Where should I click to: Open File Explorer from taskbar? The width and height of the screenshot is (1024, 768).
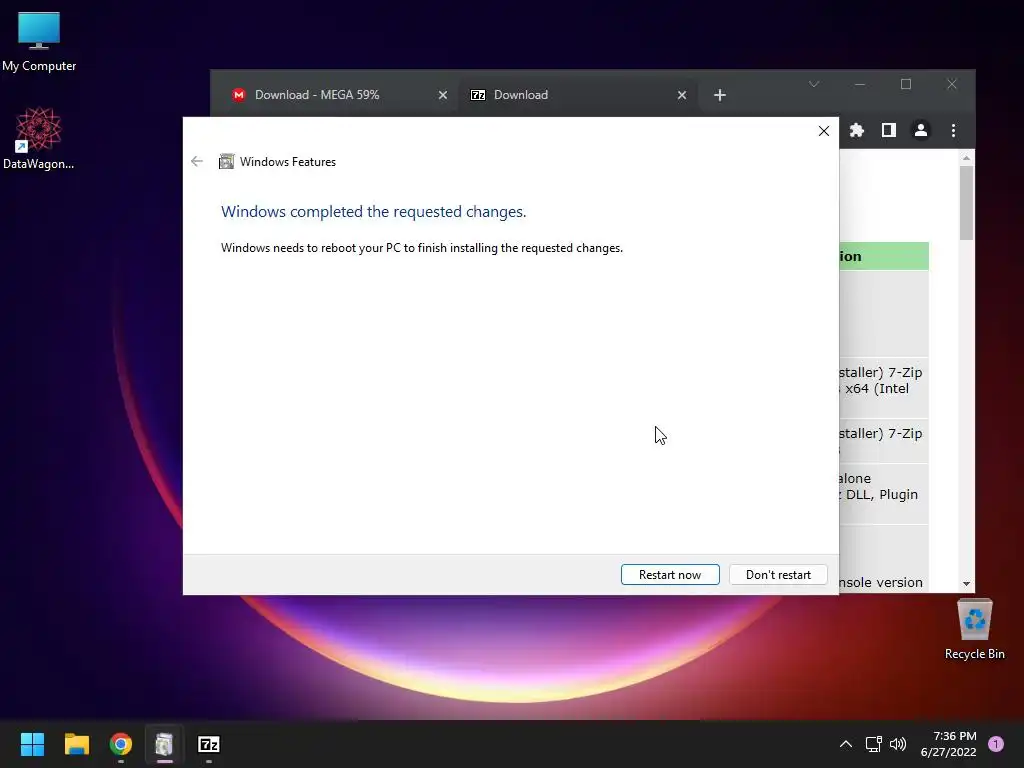[76, 744]
